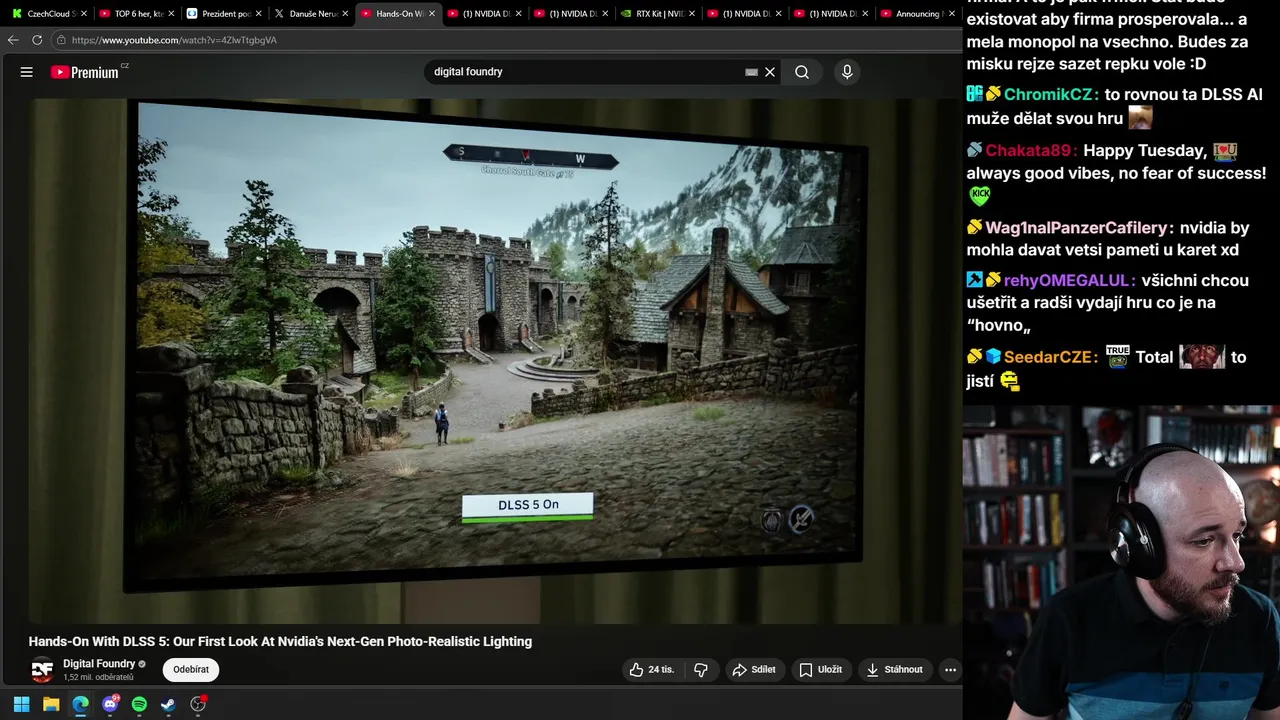Click the video player to pause
1280x720 pixels.
495,360
